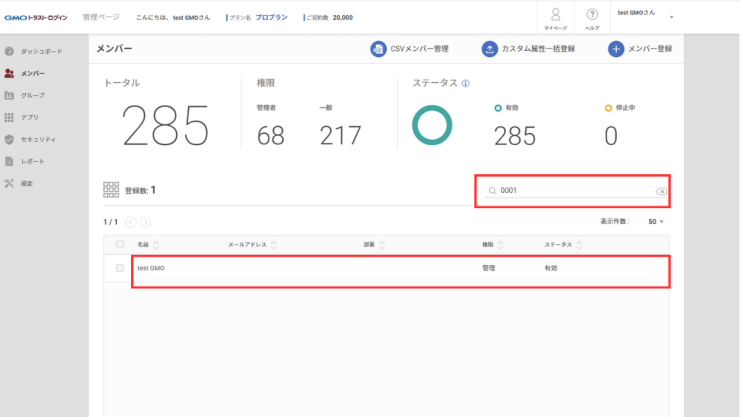The width and height of the screenshot is (740, 417).
Task: Sort by 名前 column arrows
Action: point(155,244)
